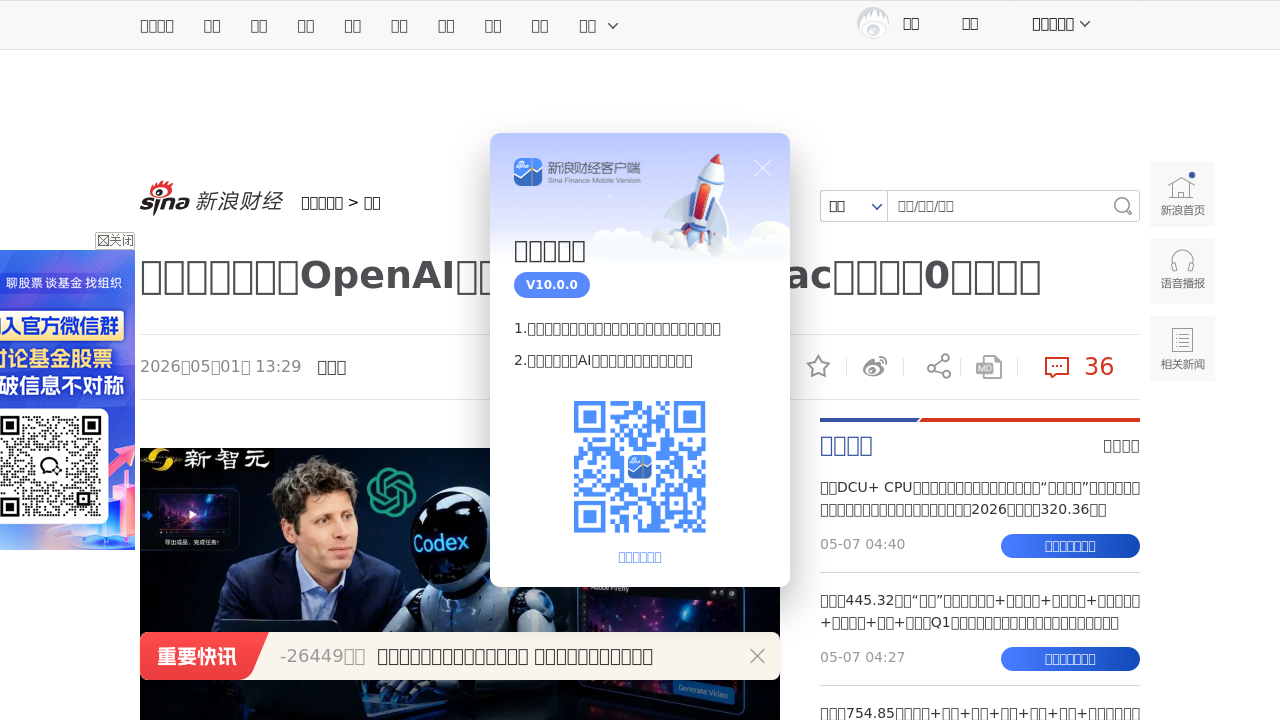
Task: Click the user avatar icon in top bar
Action: click(873, 24)
